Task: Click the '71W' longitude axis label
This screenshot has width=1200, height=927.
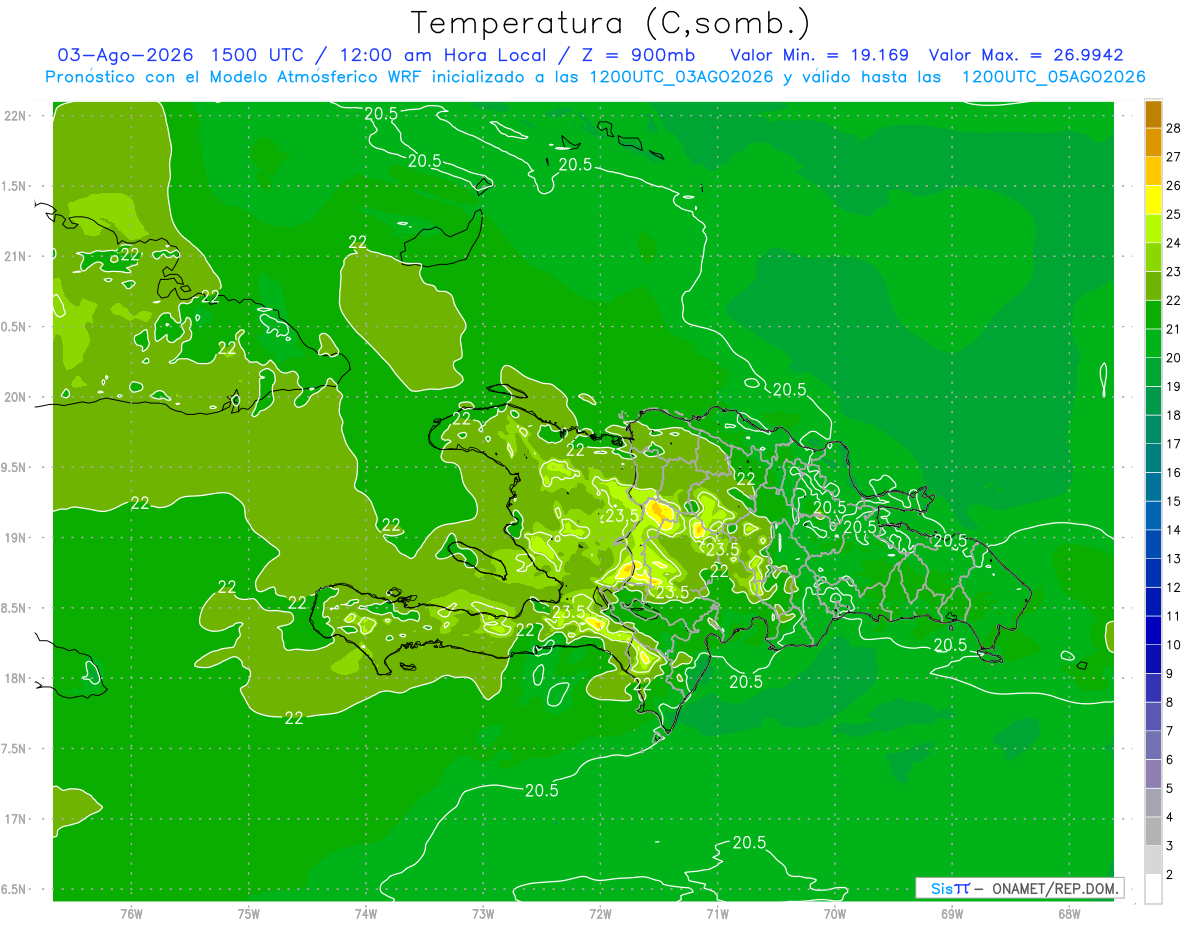Action: click(717, 913)
